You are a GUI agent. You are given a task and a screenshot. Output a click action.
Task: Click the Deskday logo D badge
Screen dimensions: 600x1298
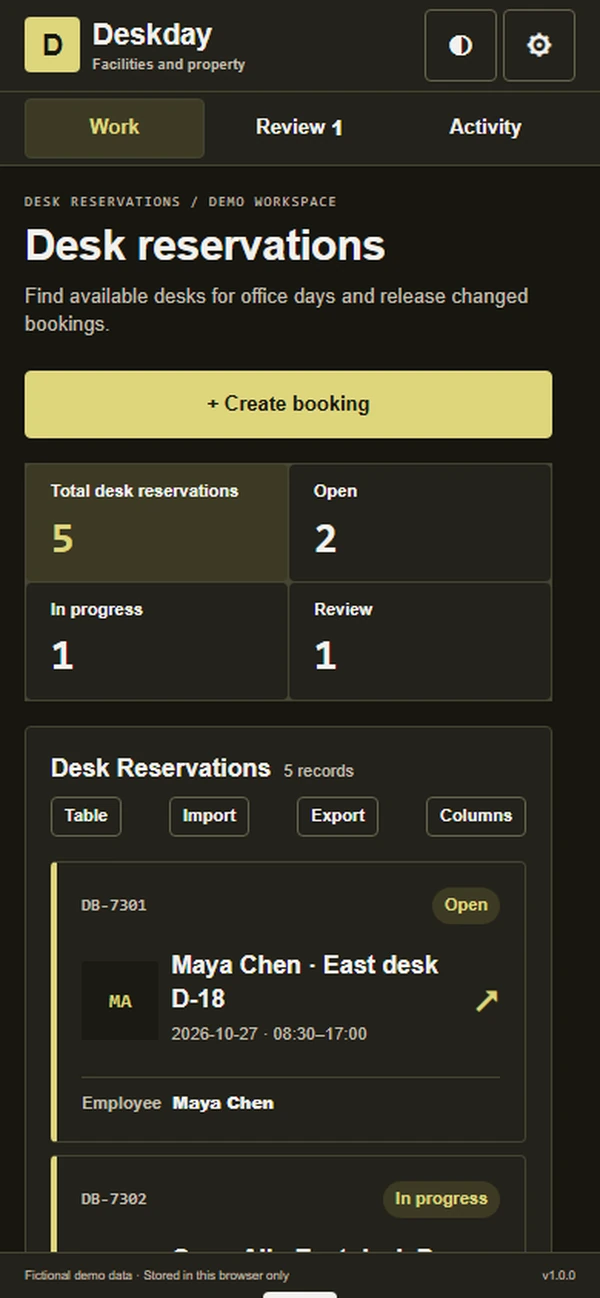point(52,45)
